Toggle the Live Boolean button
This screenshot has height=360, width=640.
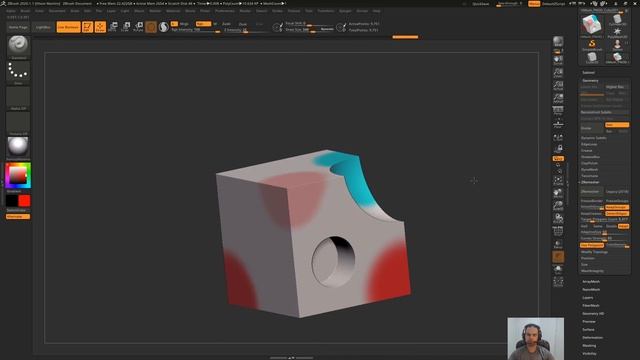point(69,27)
